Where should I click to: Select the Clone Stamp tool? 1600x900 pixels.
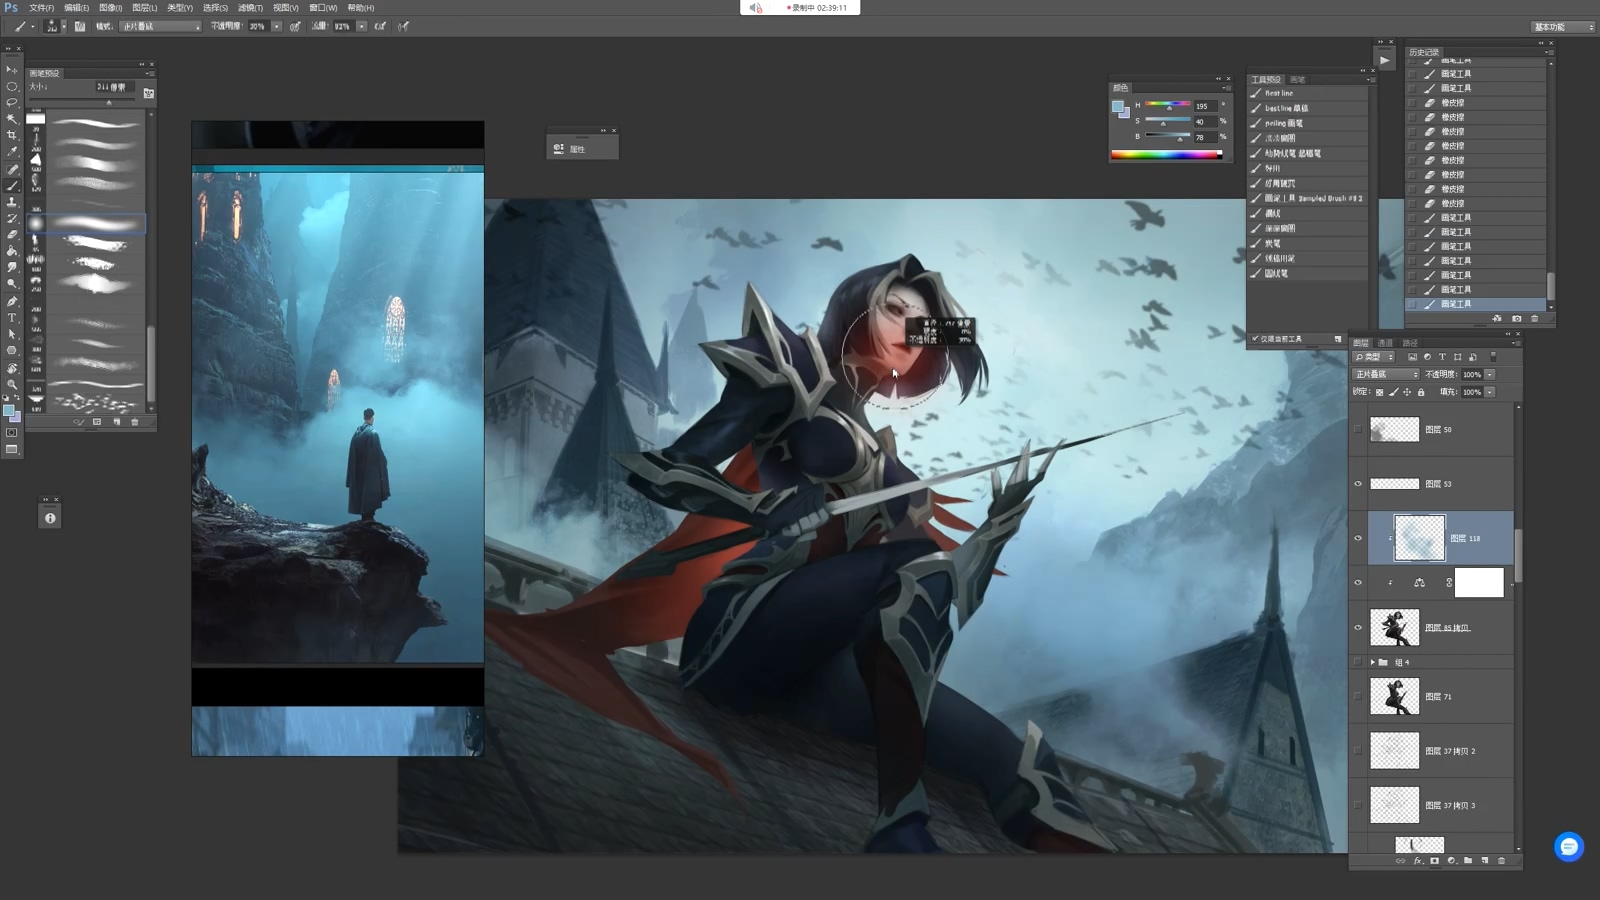(x=12, y=202)
